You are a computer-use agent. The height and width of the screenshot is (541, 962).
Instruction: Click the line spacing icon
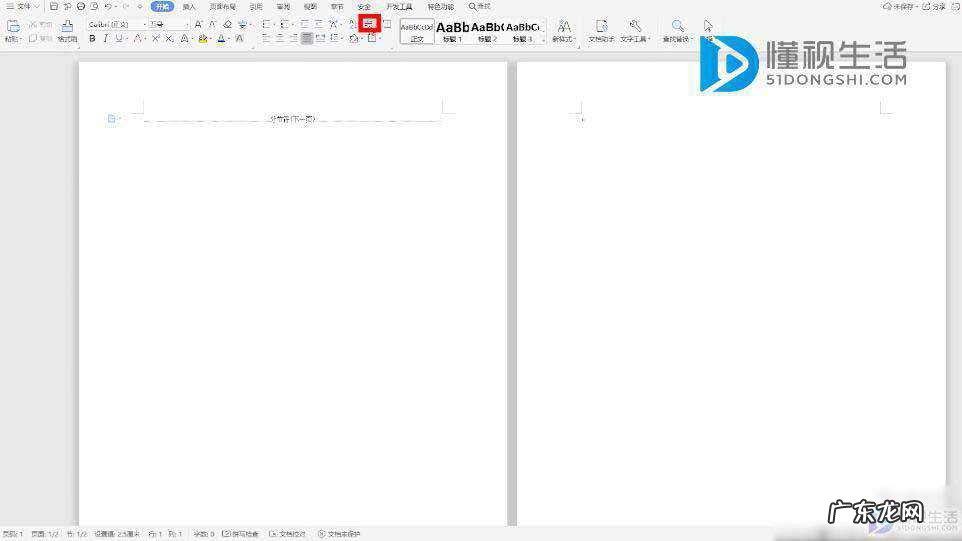click(x=334, y=38)
